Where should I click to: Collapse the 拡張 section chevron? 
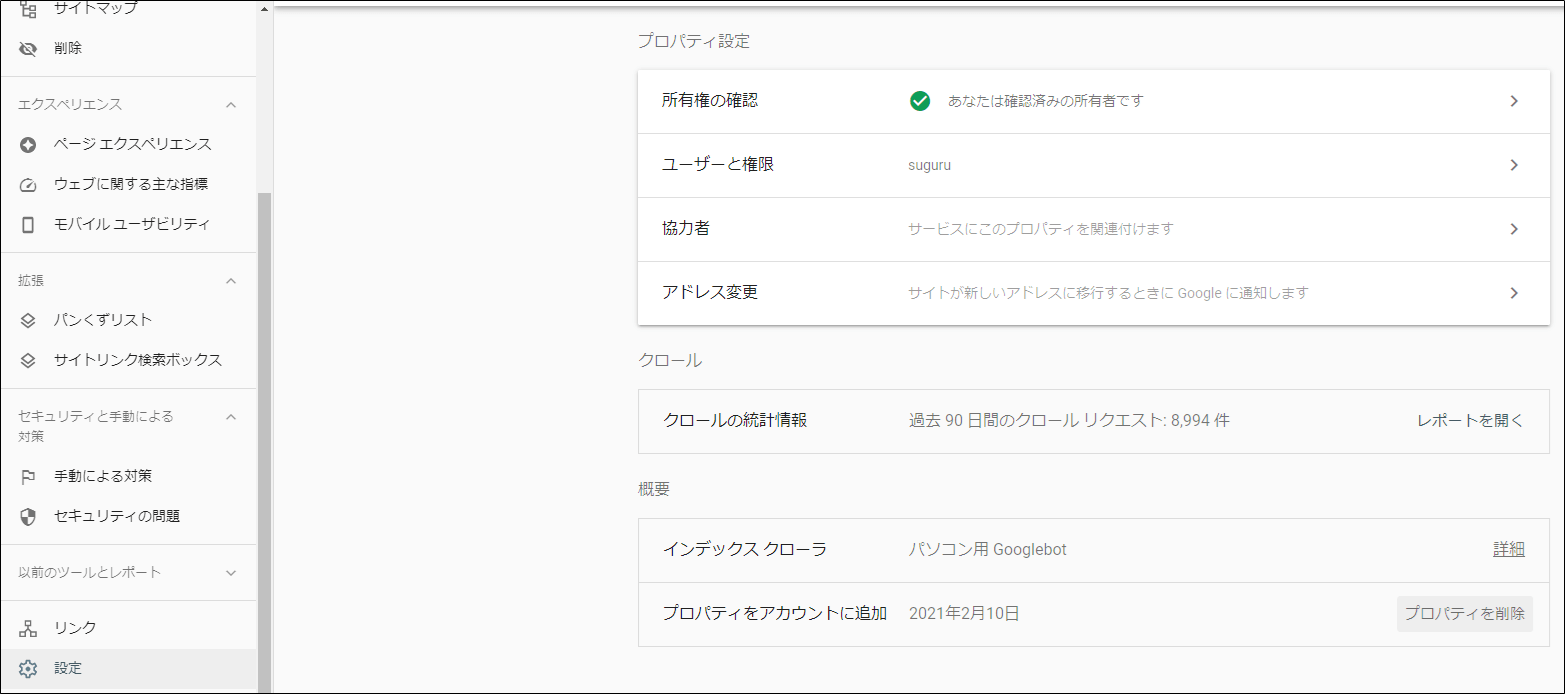pyautogui.click(x=231, y=280)
